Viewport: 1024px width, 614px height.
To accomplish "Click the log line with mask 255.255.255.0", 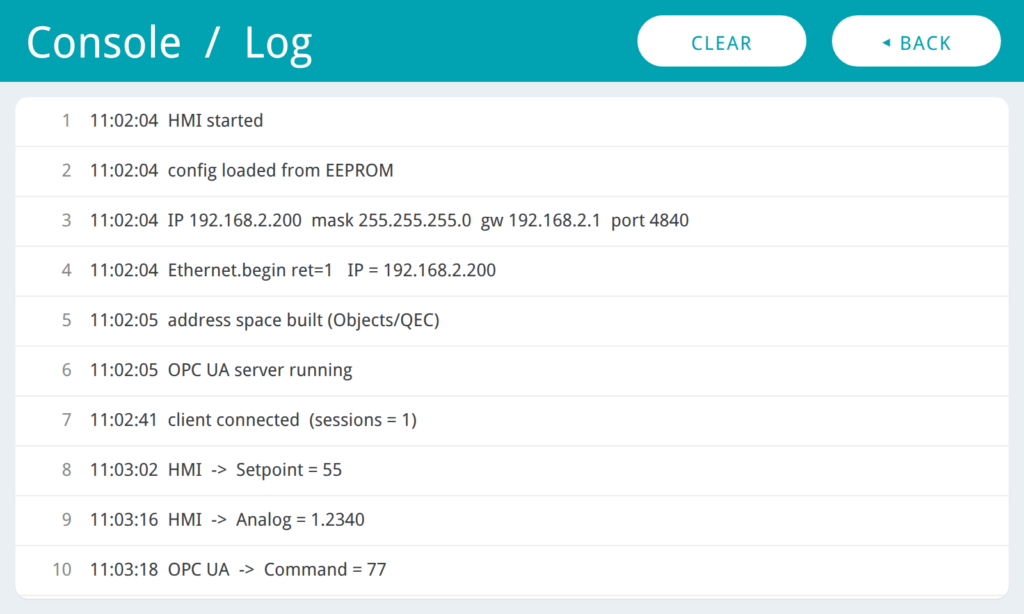I will click(x=512, y=221).
